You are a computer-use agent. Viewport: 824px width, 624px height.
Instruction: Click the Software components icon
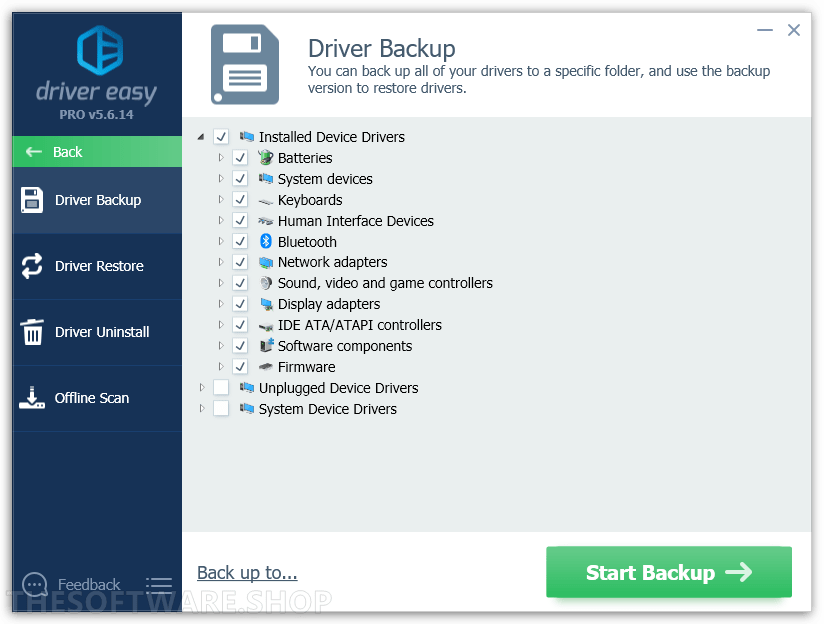pyautogui.click(x=267, y=345)
